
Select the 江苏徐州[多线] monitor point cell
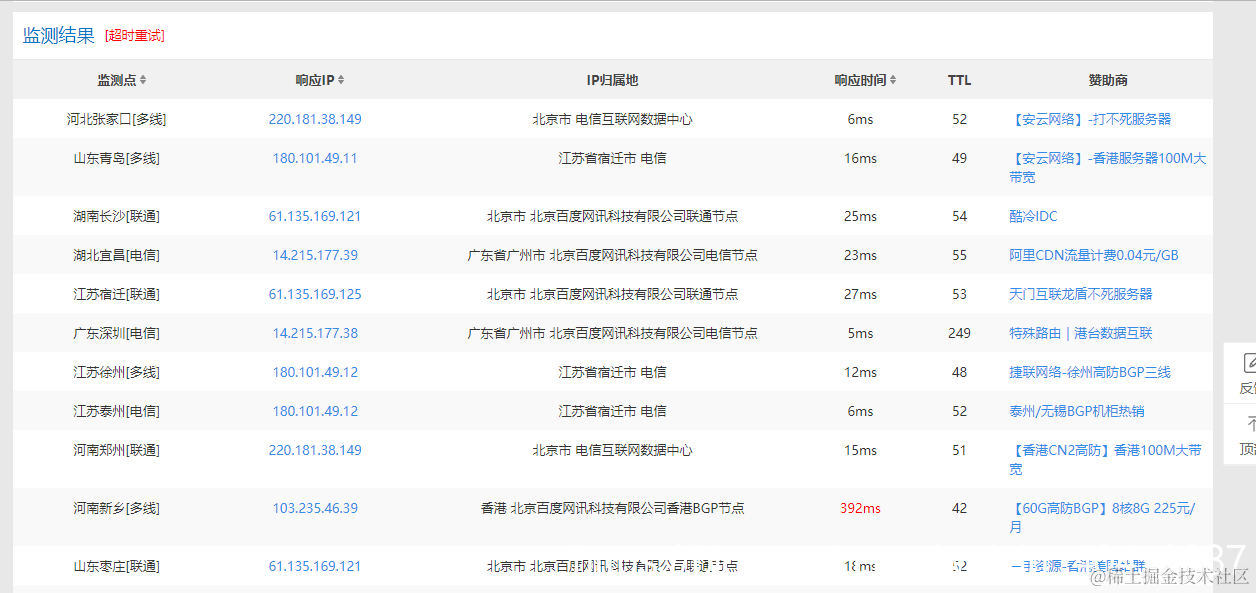[116, 372]
